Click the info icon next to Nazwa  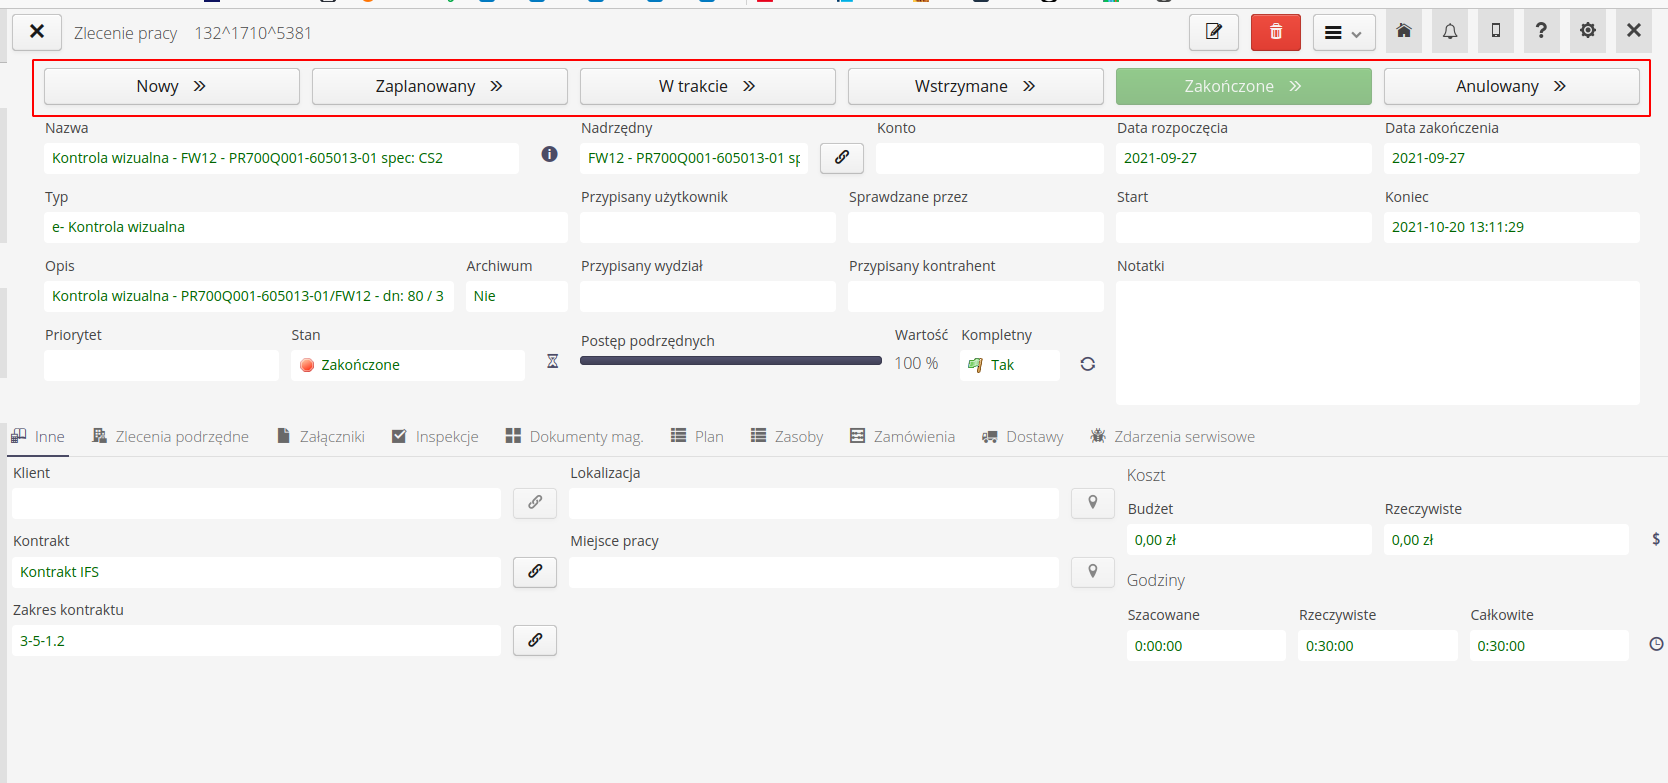(x=549, y=154)
